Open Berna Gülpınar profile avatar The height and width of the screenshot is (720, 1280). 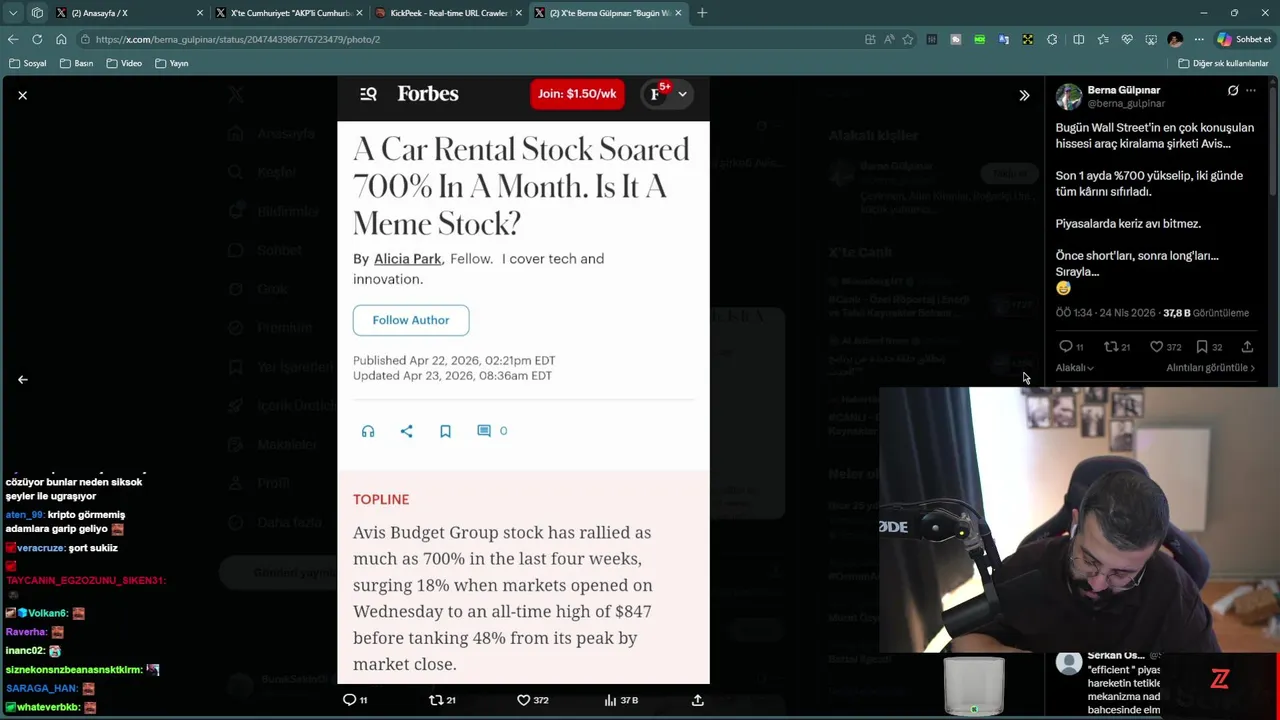pos(1069,96)
